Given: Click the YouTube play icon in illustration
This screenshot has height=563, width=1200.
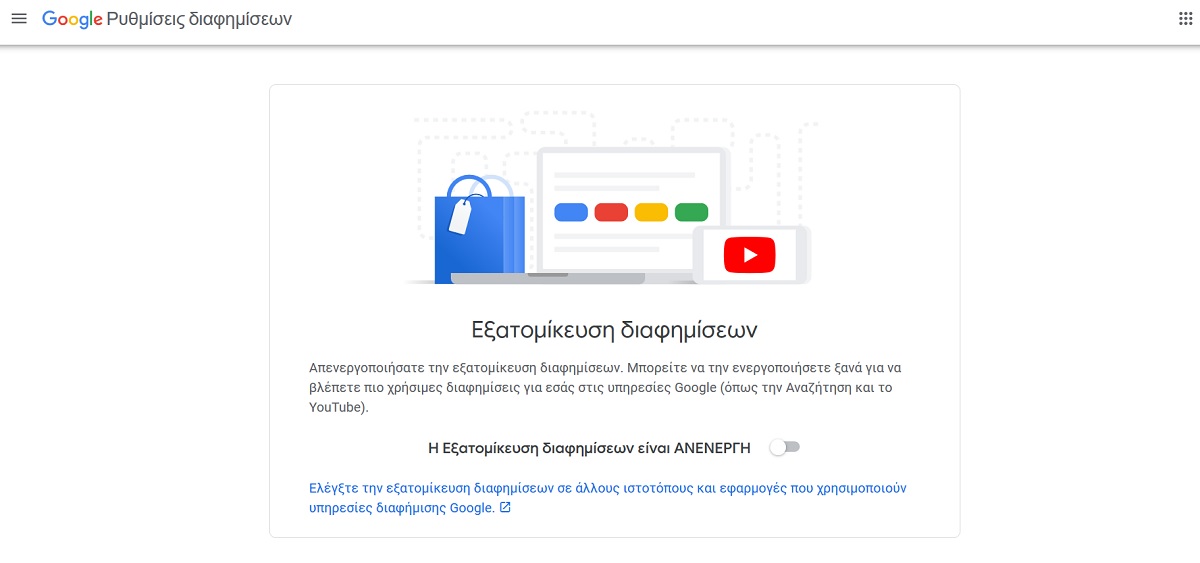Looking at the screenshot, I should [x=750, y=254].
